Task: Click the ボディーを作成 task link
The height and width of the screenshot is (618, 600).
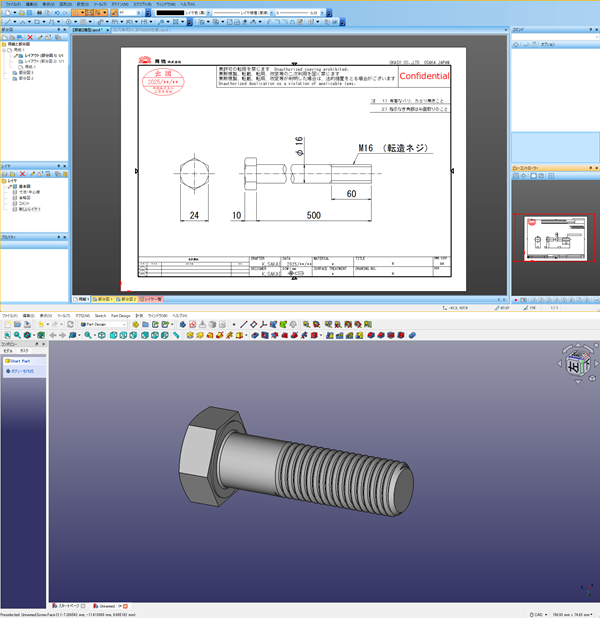Action: point(22,371)
